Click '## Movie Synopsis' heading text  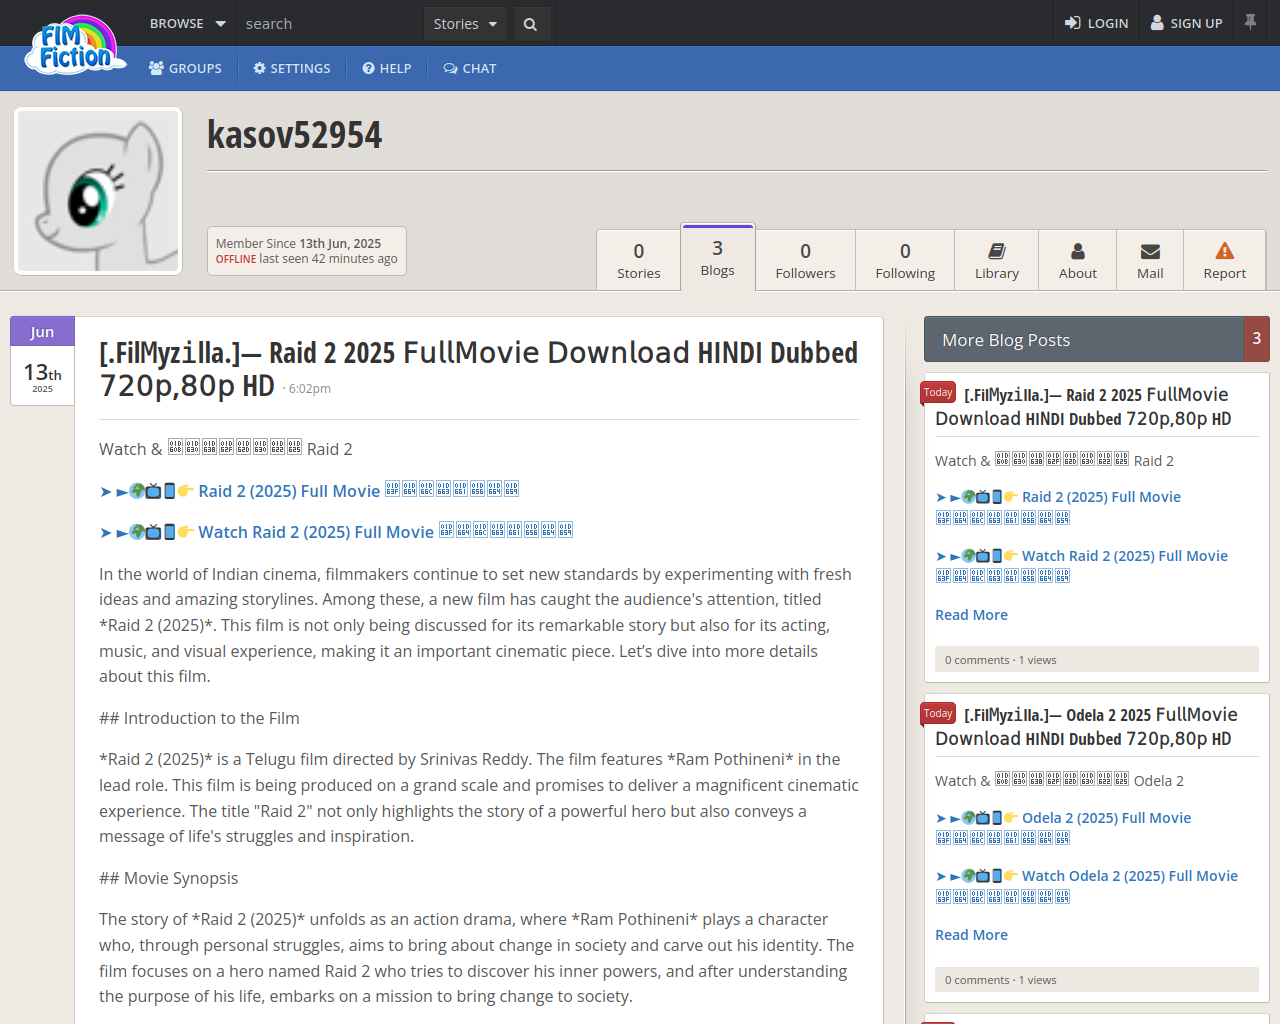169,878
